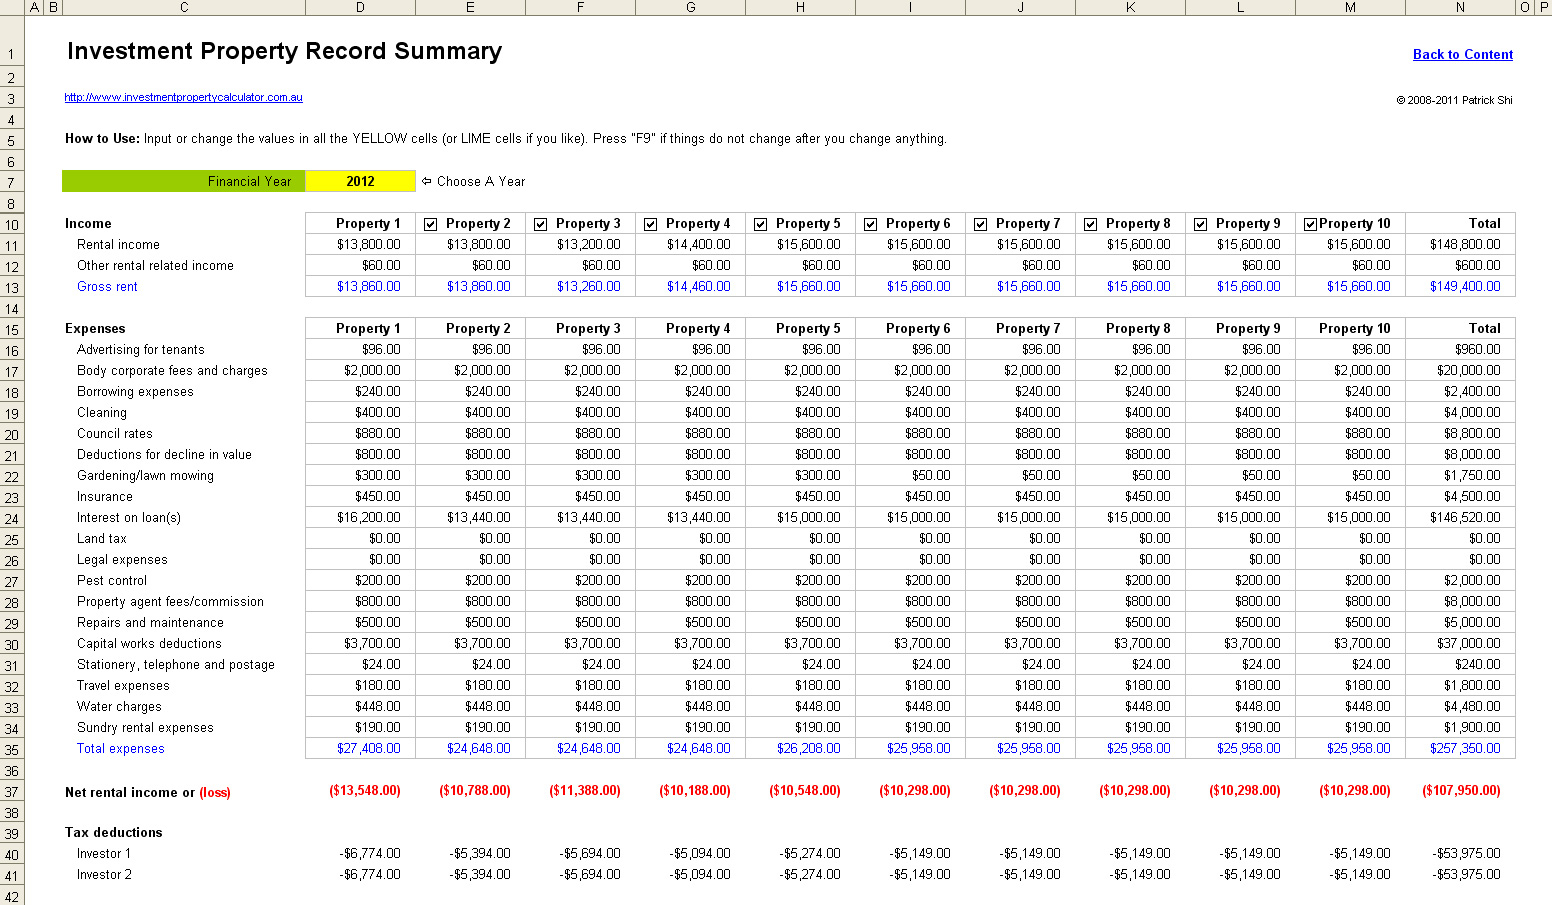Viewport: 1552px width, 905px height.
Task: Click Property 1 net rental loss ($13,548.00)
Action: tap(364, 791)
